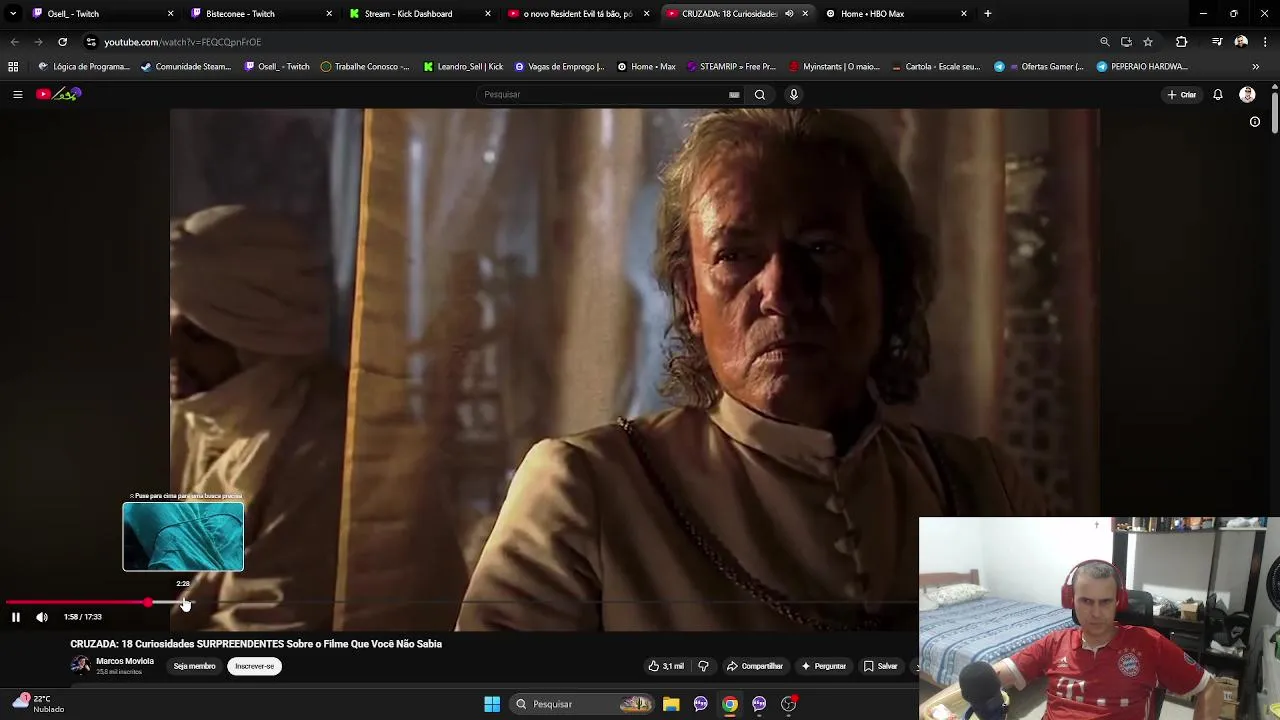Click the "Inscrever-se" subscribe button
Image resolution: width=1280 pixels, height=720 pixels.
(254, 666)
